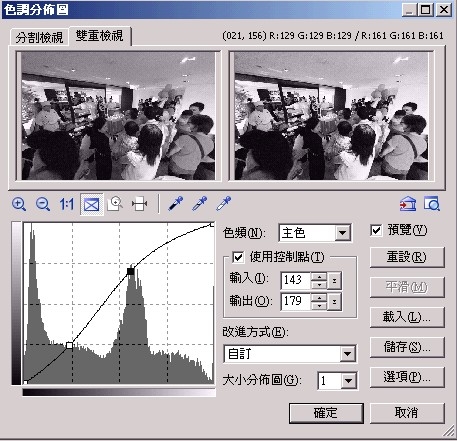This screenshot has width=457, height=441.
Task: Increase the 輸入 value with up arrow
Action: point(319,276)
